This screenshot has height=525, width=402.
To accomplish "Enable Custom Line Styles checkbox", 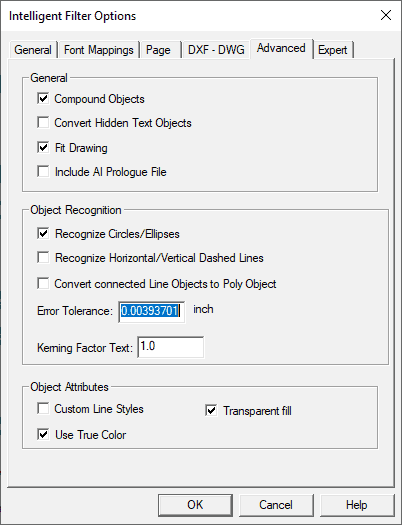I will click(43, 408).
